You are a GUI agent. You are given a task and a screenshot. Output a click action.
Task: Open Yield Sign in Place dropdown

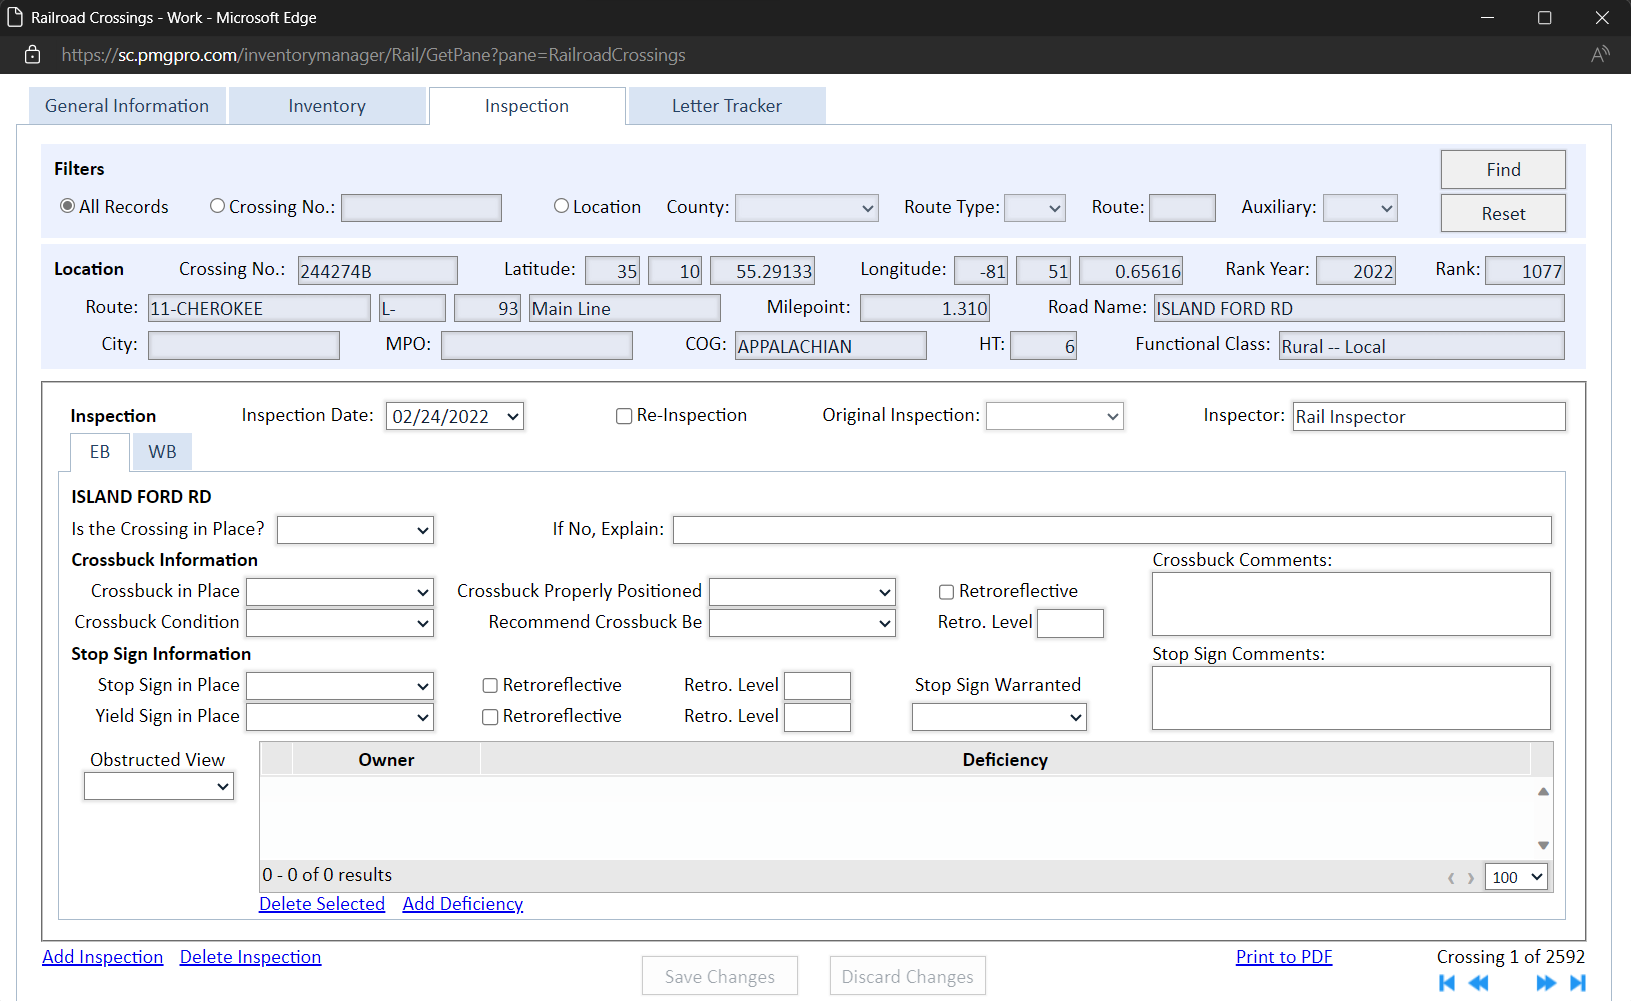(x=340, y=717)
